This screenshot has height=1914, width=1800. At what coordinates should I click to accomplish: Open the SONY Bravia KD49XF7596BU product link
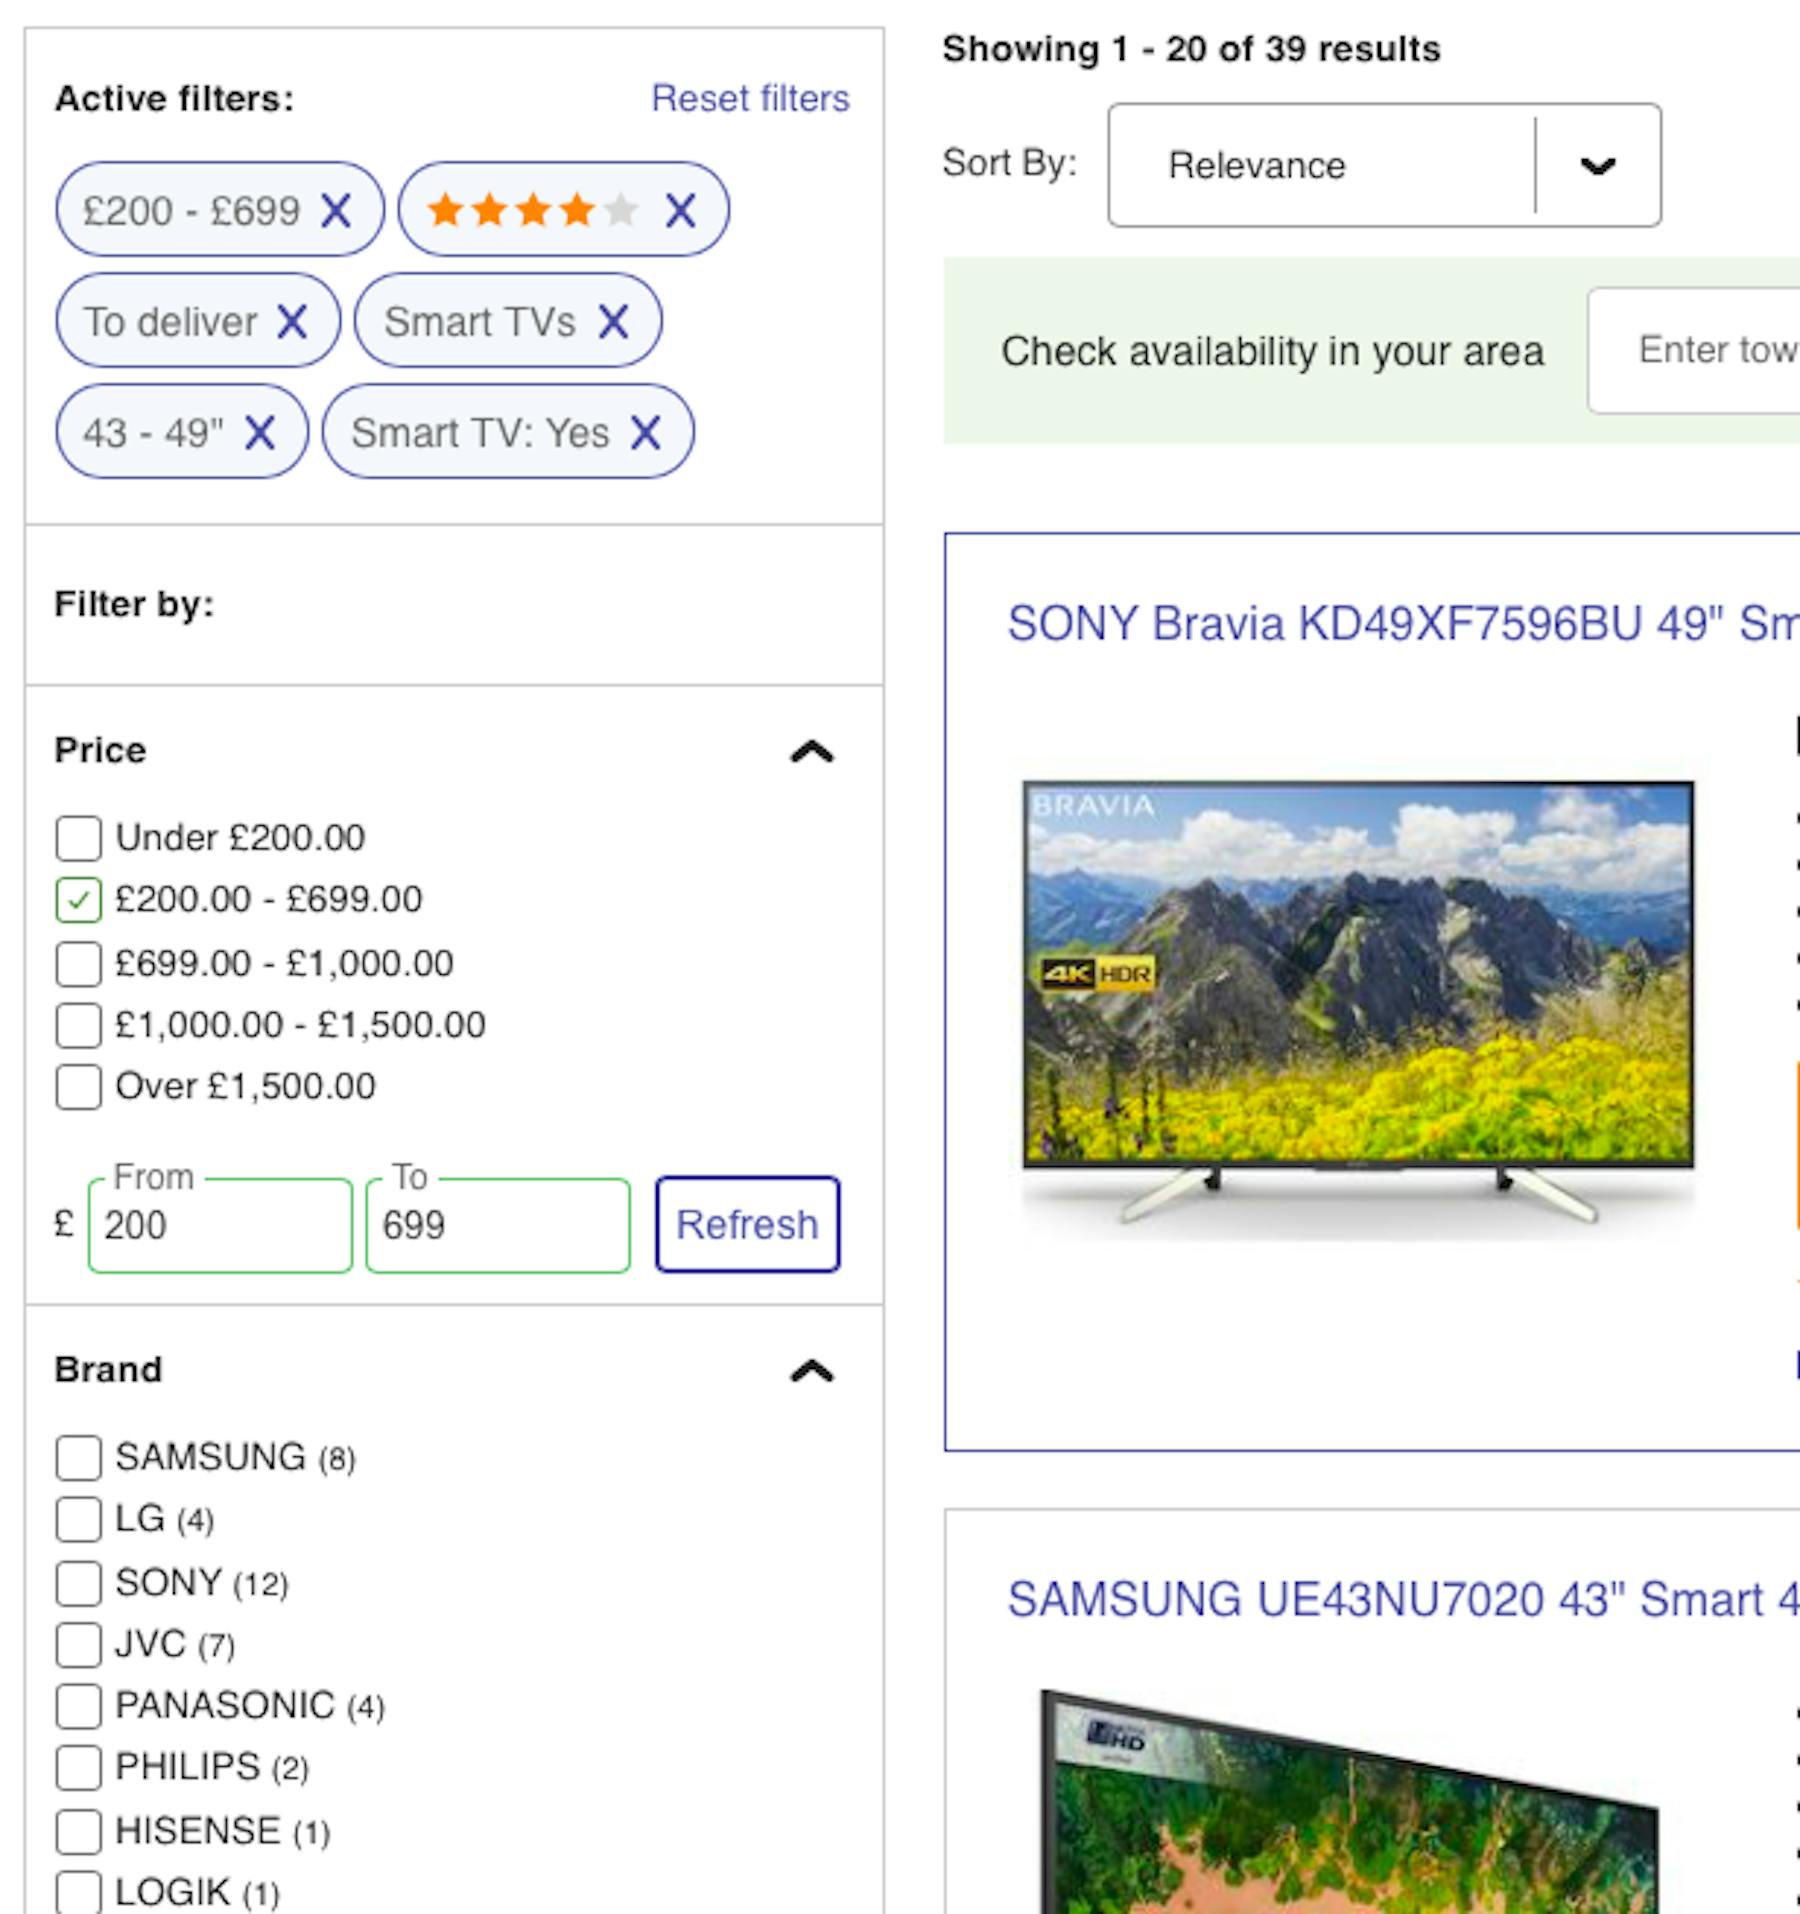(x=1403, y=624)
